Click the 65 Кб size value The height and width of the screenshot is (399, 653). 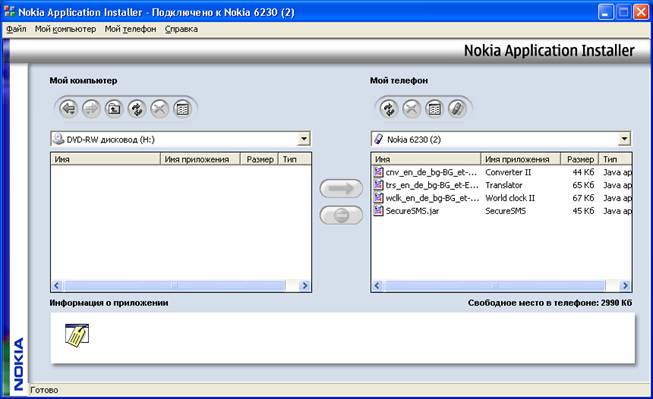pos(583,185)
